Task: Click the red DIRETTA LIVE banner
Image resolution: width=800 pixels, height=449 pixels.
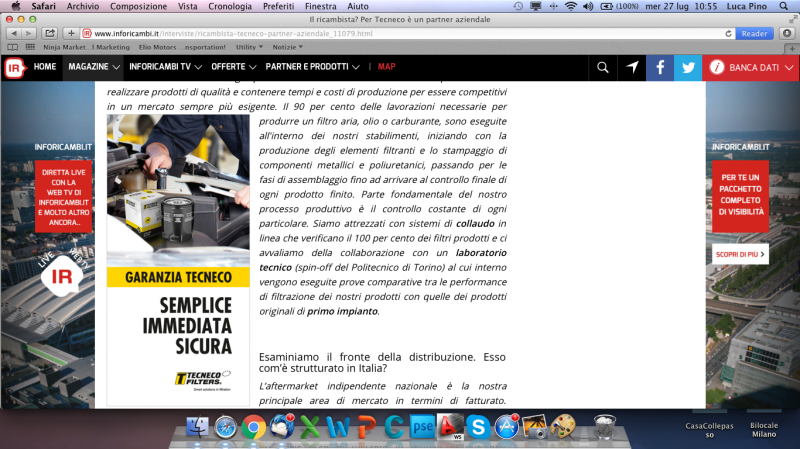Action: [63, 197]
